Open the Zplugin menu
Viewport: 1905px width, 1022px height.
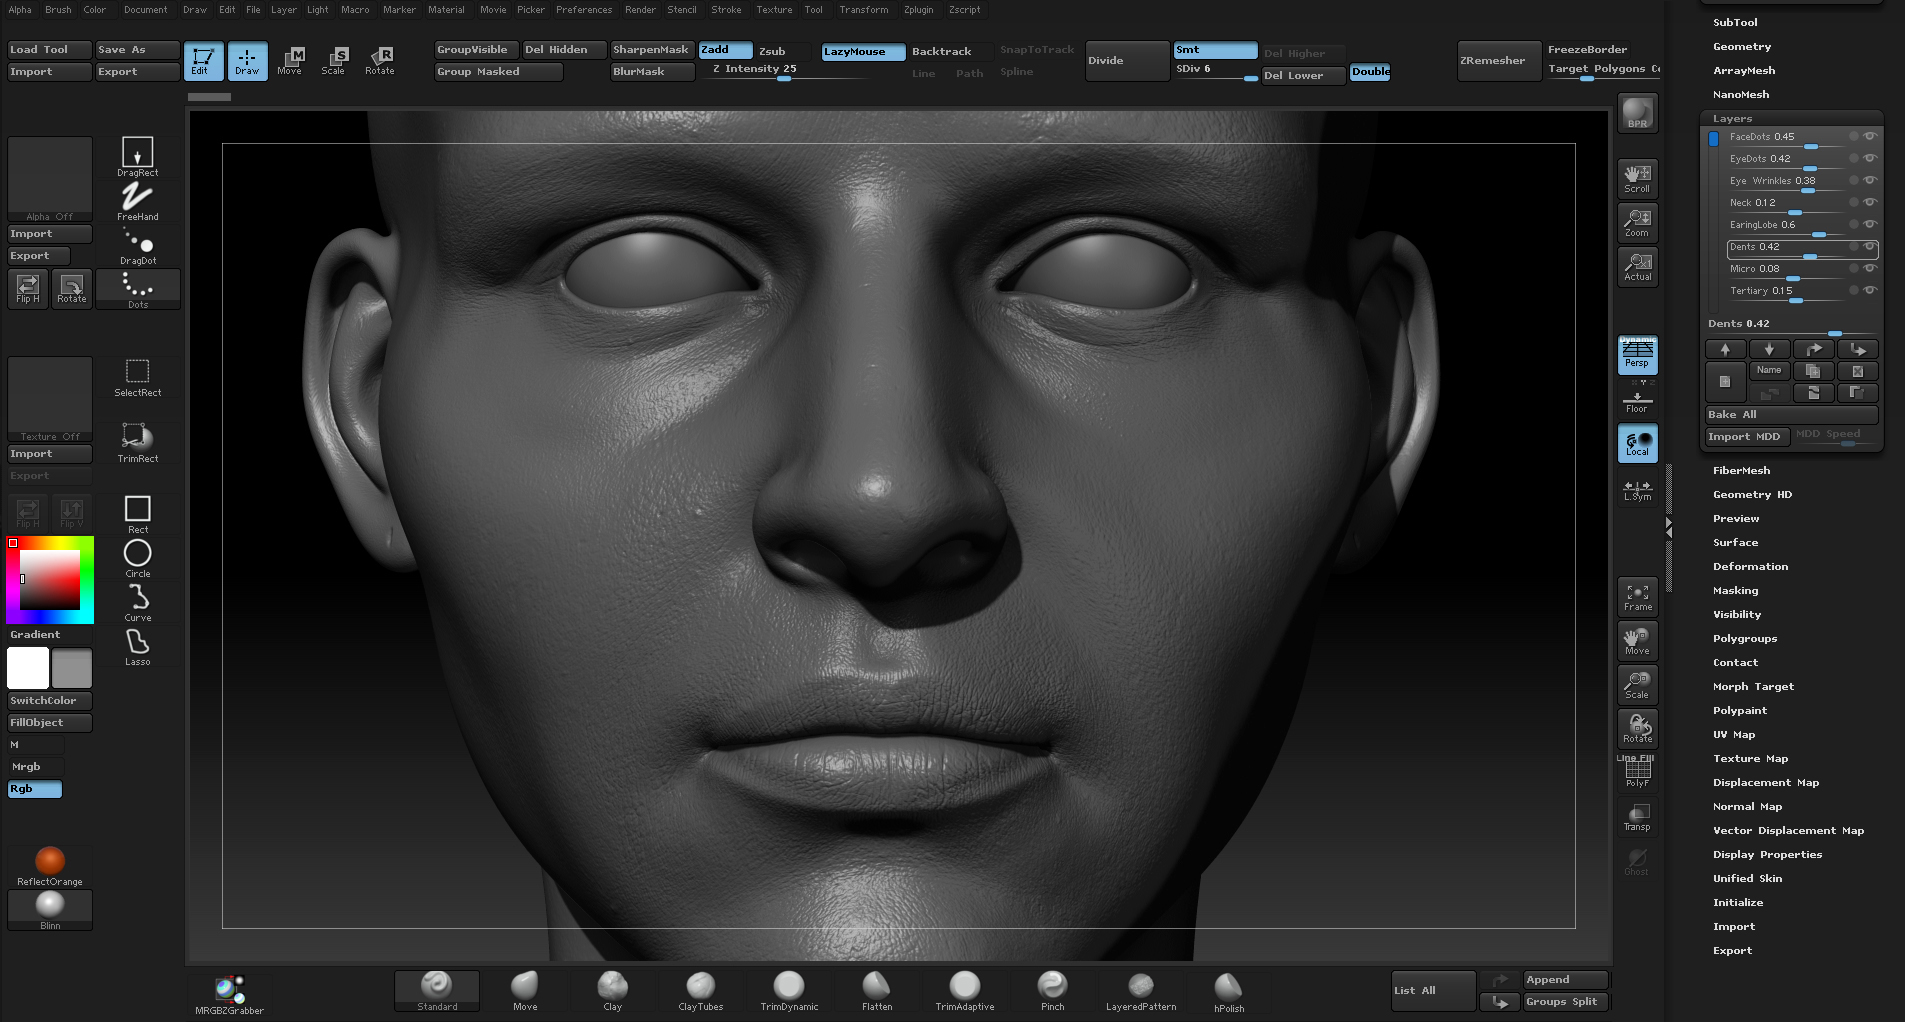tap(918, 10)
